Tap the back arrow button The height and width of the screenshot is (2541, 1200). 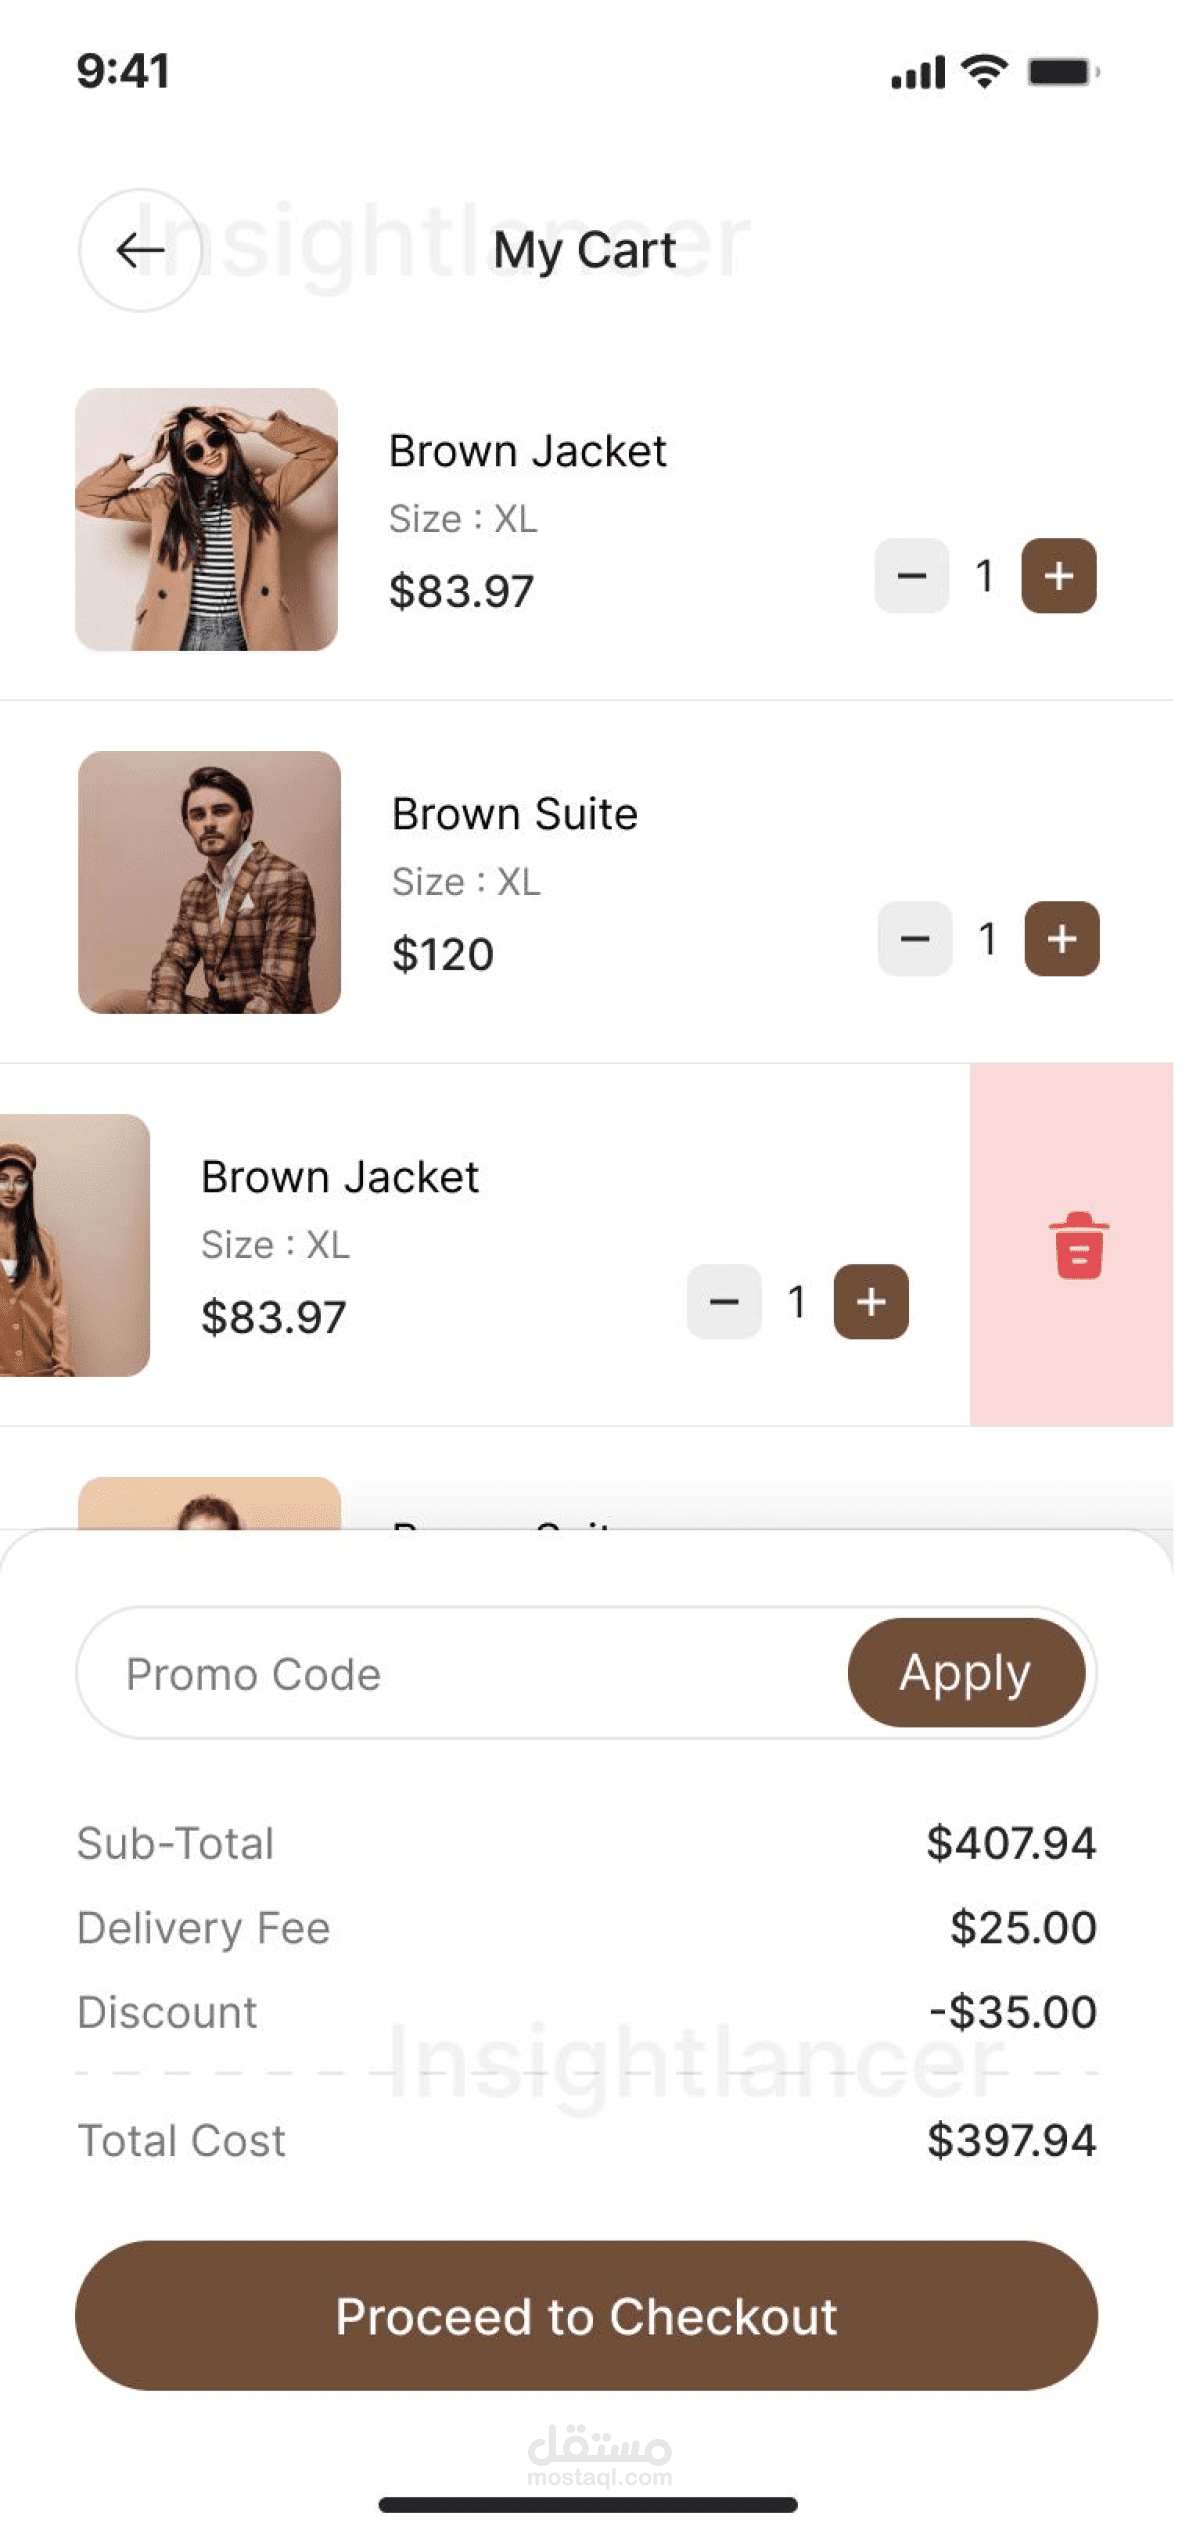coord(140,250)
